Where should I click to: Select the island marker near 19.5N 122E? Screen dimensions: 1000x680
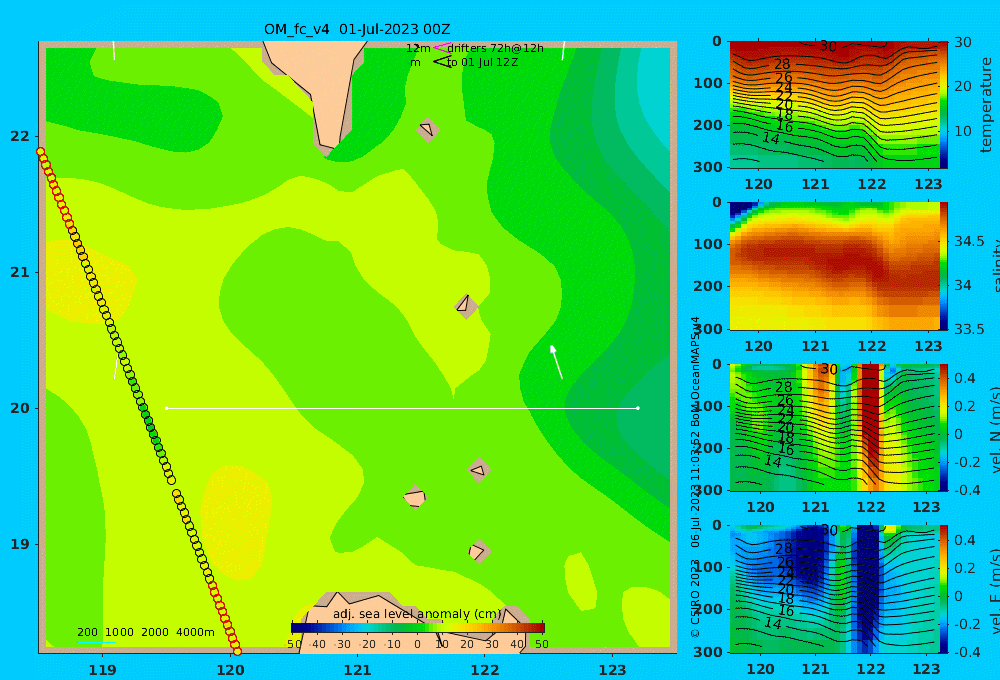point(479,470)
